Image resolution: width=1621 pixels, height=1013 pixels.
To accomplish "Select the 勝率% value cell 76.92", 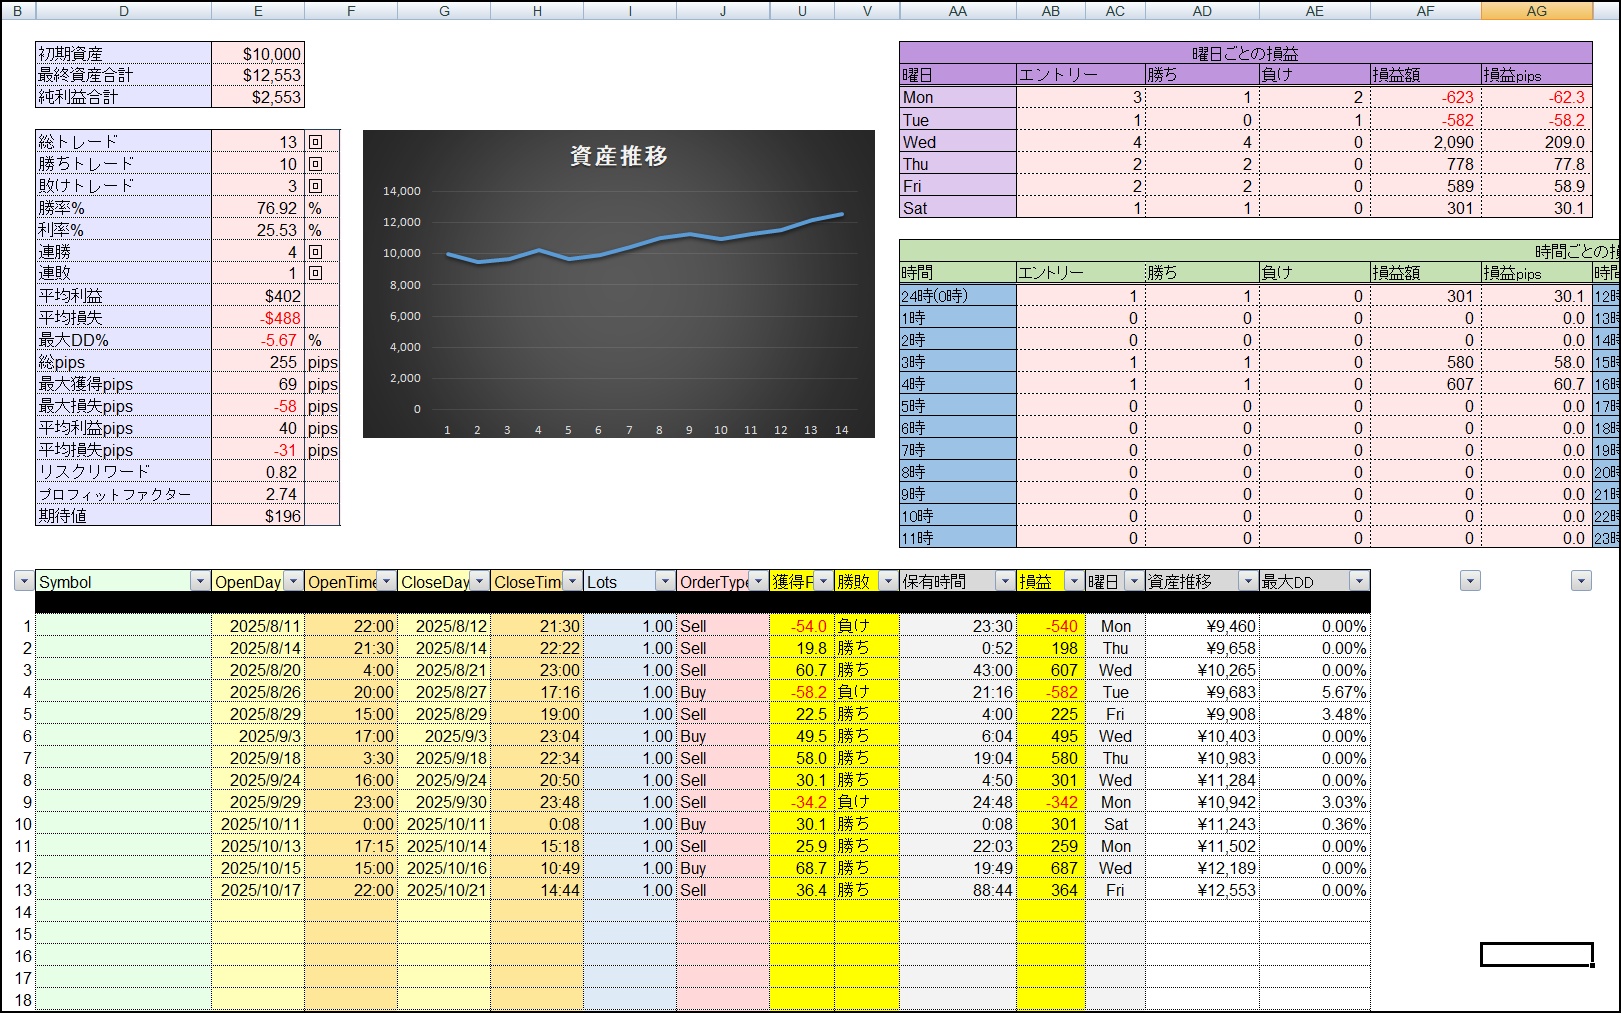I will tap(258, 208).
